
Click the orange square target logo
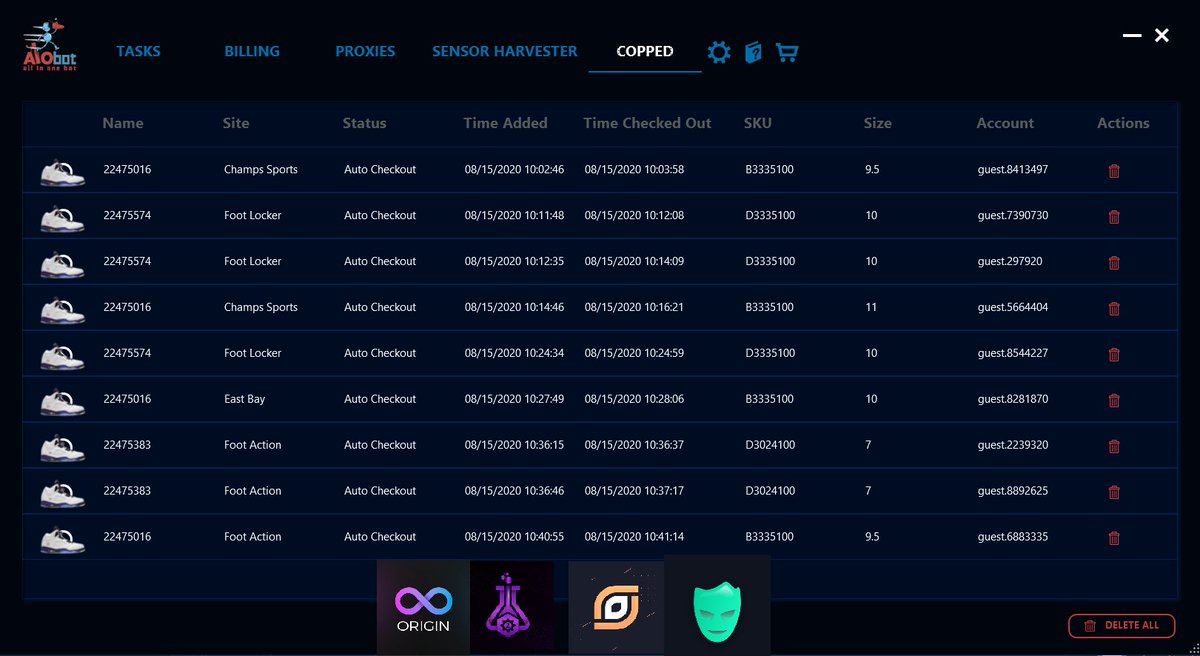[616, 608]
